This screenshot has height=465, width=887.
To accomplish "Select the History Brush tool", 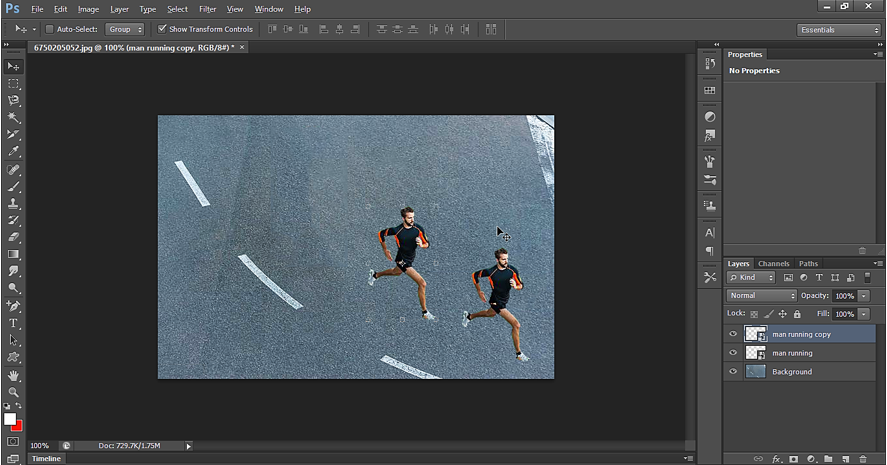I will [13, 220].
